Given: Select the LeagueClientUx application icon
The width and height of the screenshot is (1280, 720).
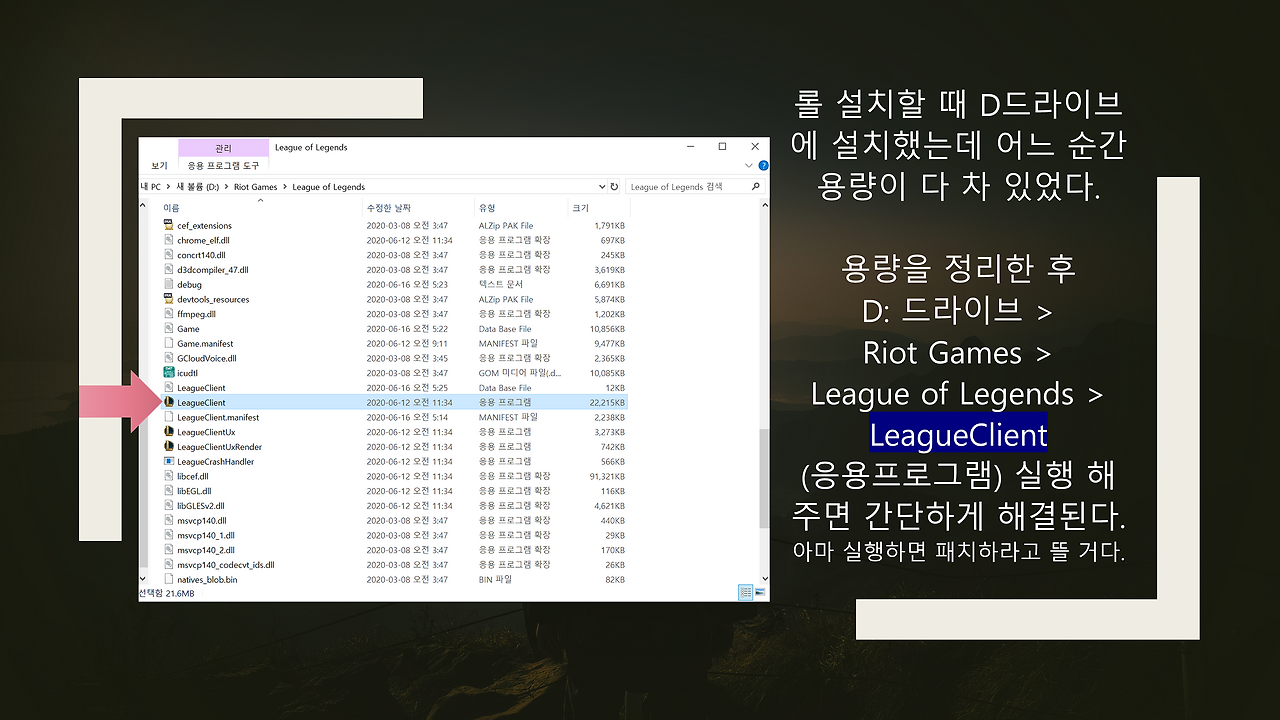Looking at the screenshot, I should (169, 432).
